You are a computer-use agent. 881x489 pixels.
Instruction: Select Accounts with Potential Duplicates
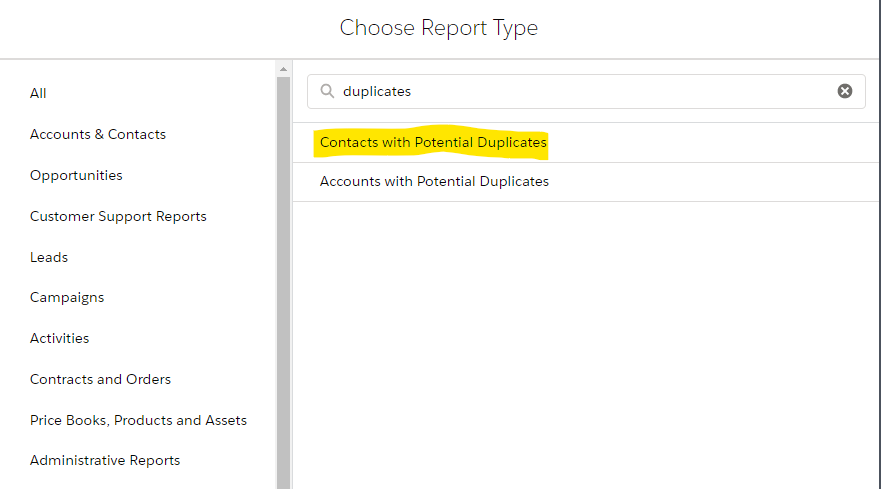point(434,182)
